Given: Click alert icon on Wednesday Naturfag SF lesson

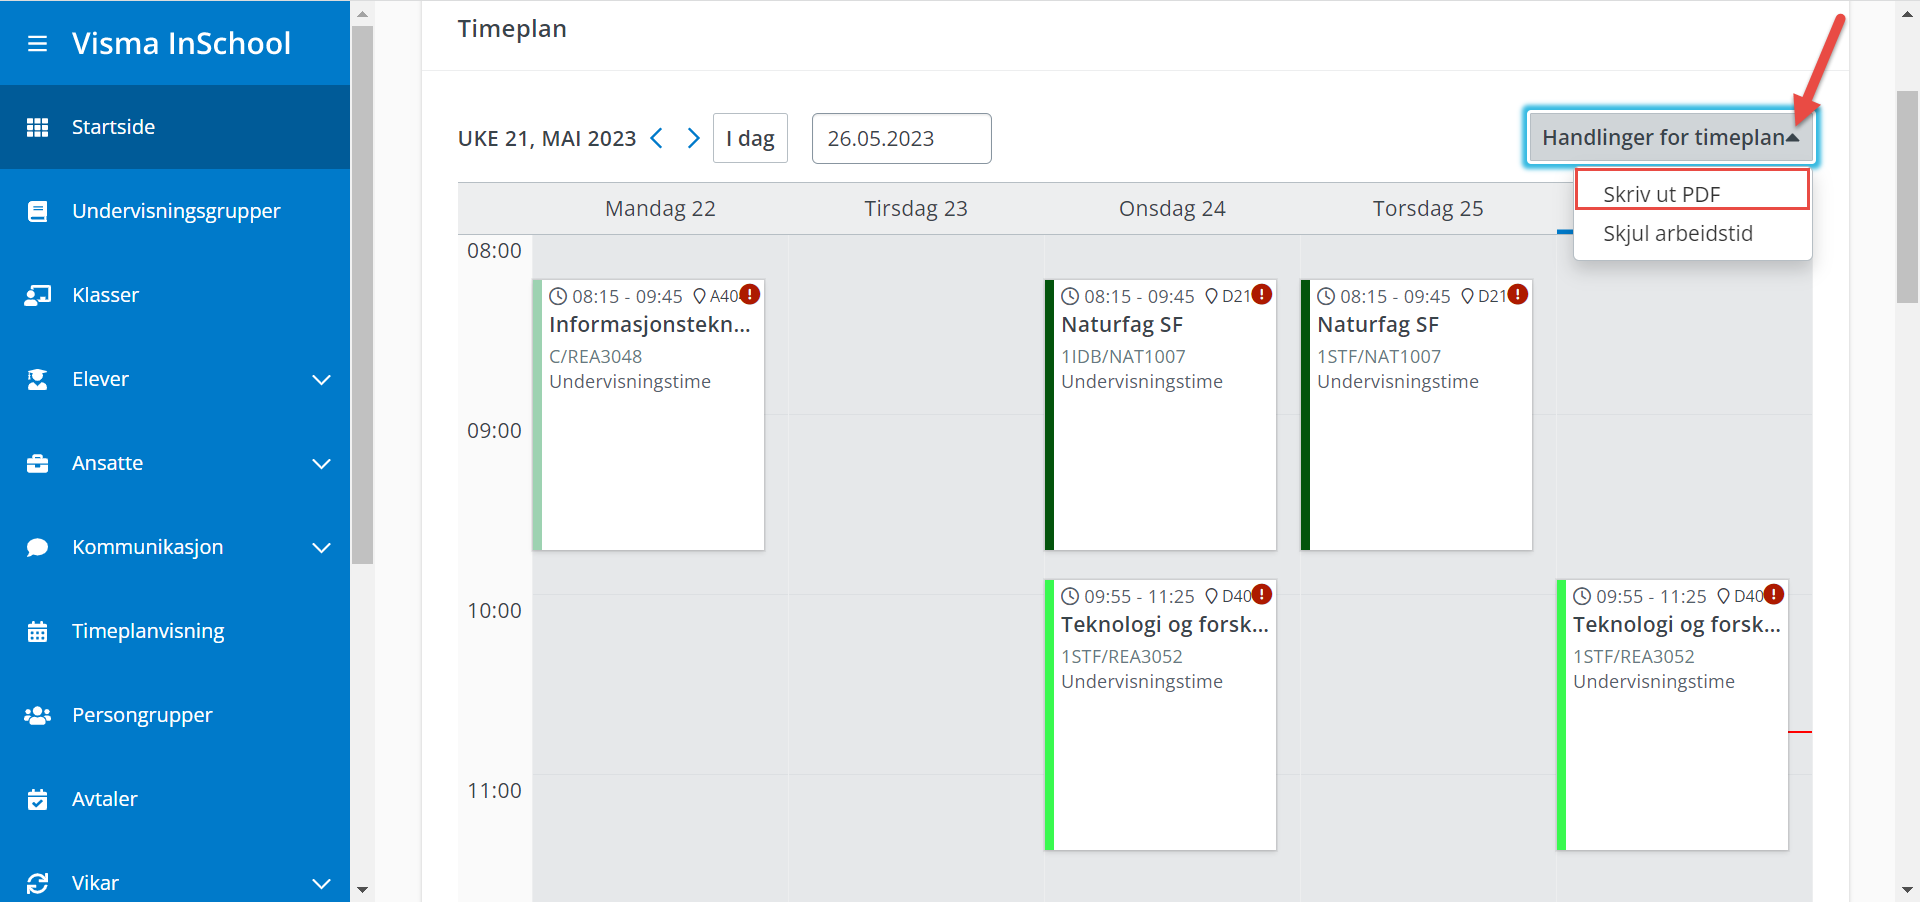Looking at the screenshot, I should (1262, 294).
